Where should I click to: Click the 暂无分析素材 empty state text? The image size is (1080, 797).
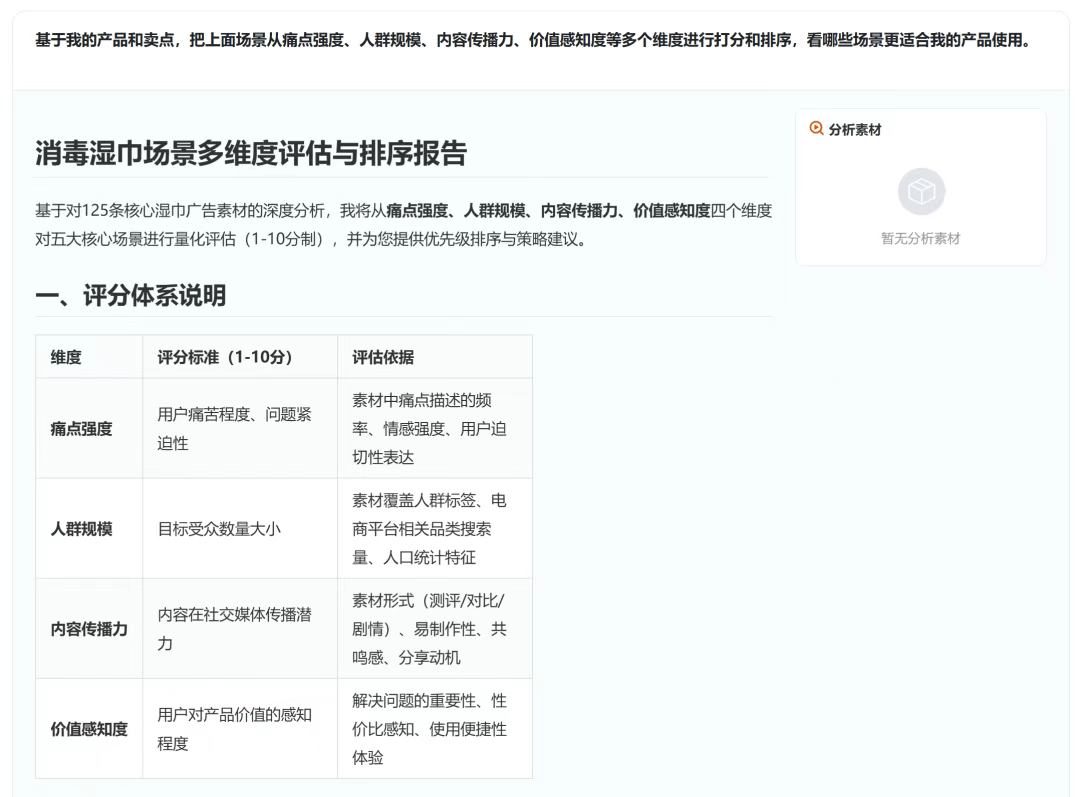pyautogui.click(x=920, y=239)
